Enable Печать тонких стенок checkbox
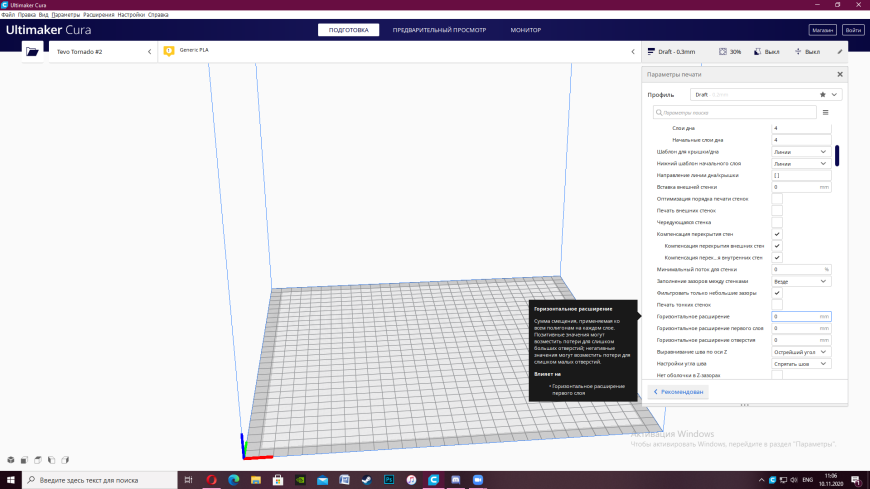The image size is (870, 489). pyautogui.click(x=777, y=305)
